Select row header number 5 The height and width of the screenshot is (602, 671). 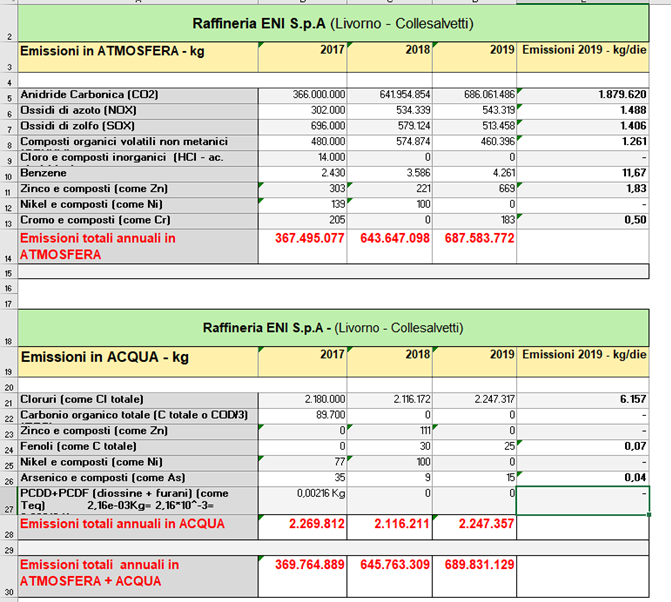[9, 96]
